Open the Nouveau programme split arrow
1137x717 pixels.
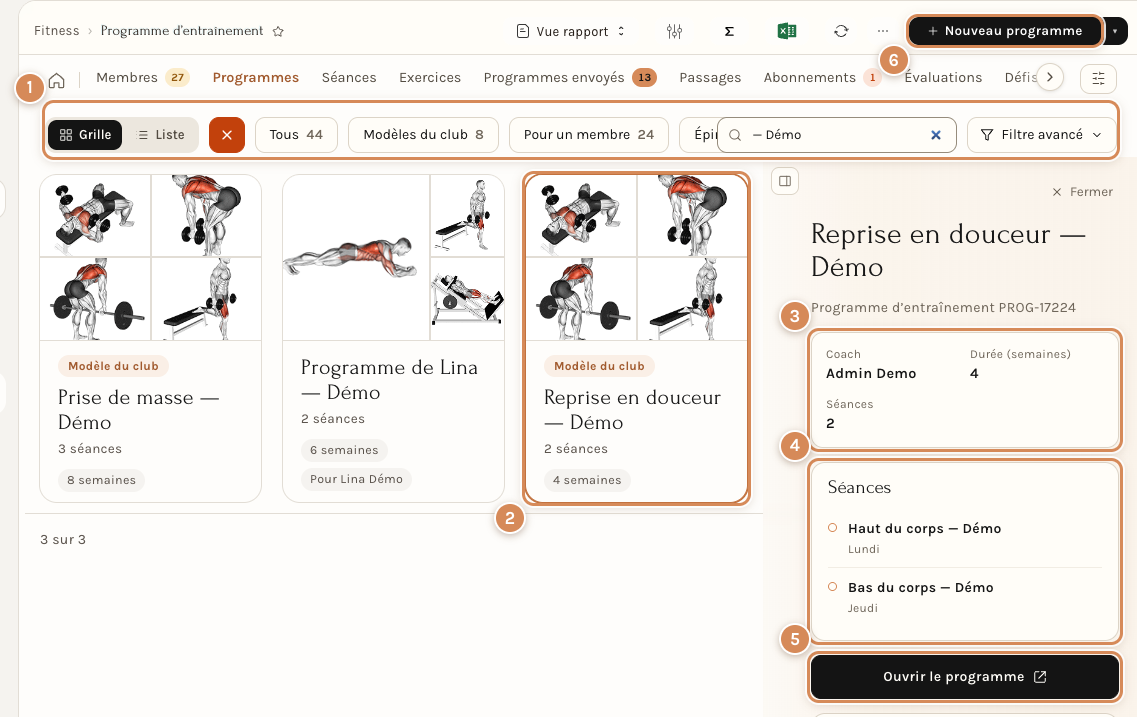(x=1115, y=31)
